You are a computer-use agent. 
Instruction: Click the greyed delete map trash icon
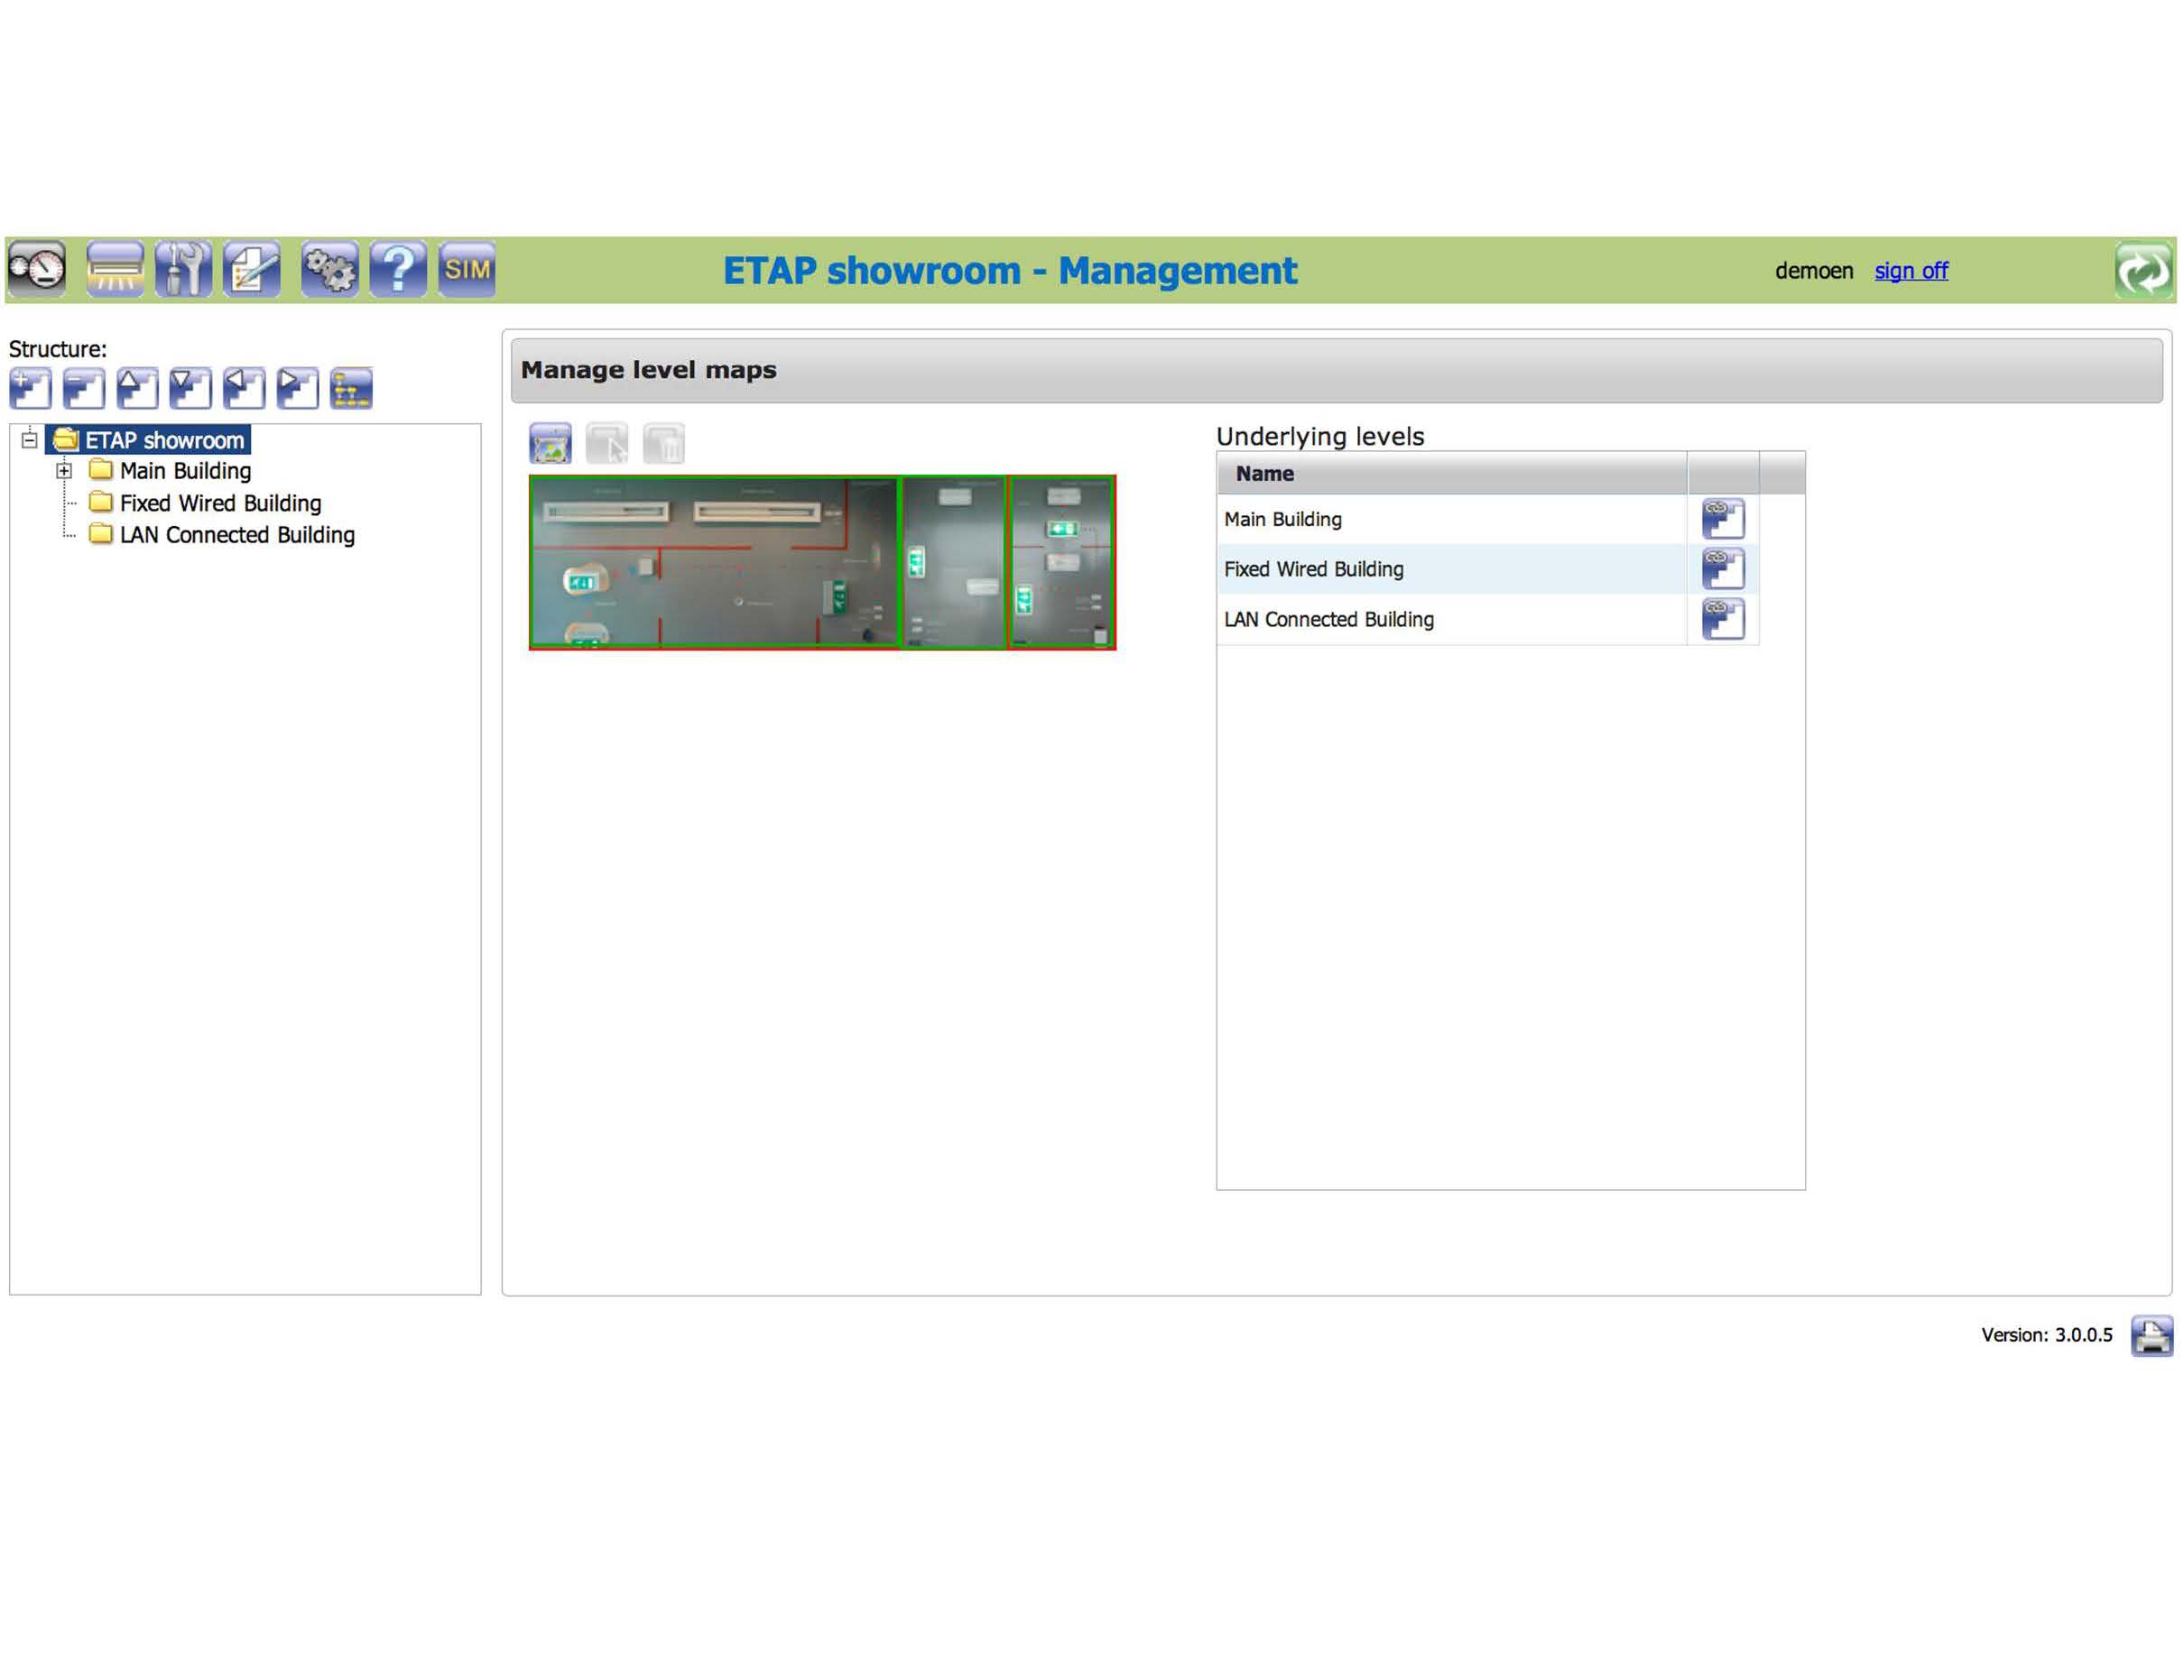point(664,443)
